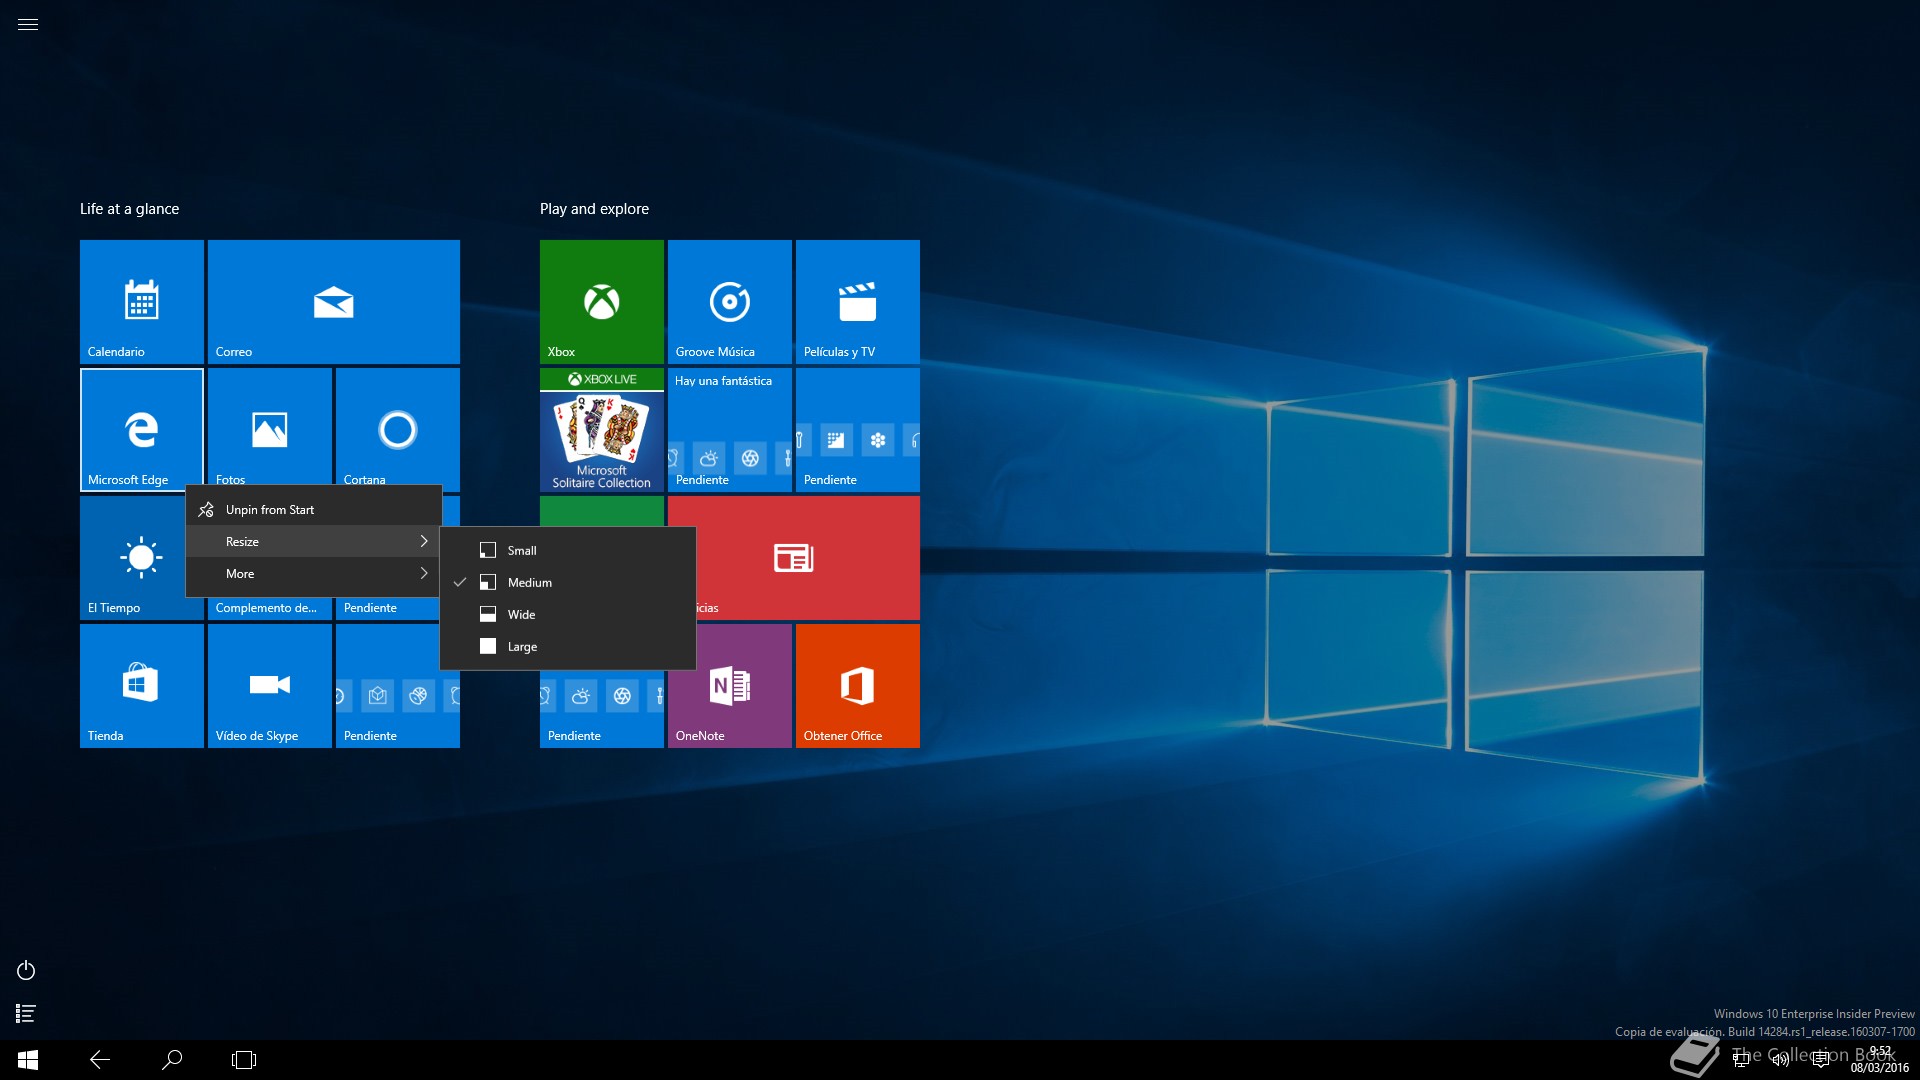Open the Groove Música tile

click(x=730, y=302)
